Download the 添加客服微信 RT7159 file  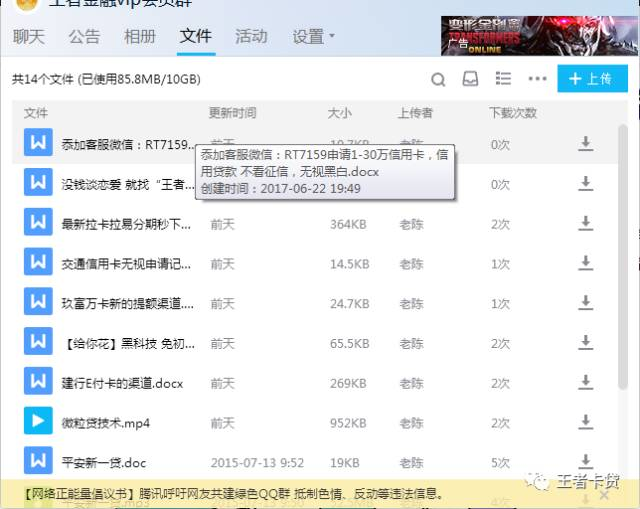pos(586,144)
